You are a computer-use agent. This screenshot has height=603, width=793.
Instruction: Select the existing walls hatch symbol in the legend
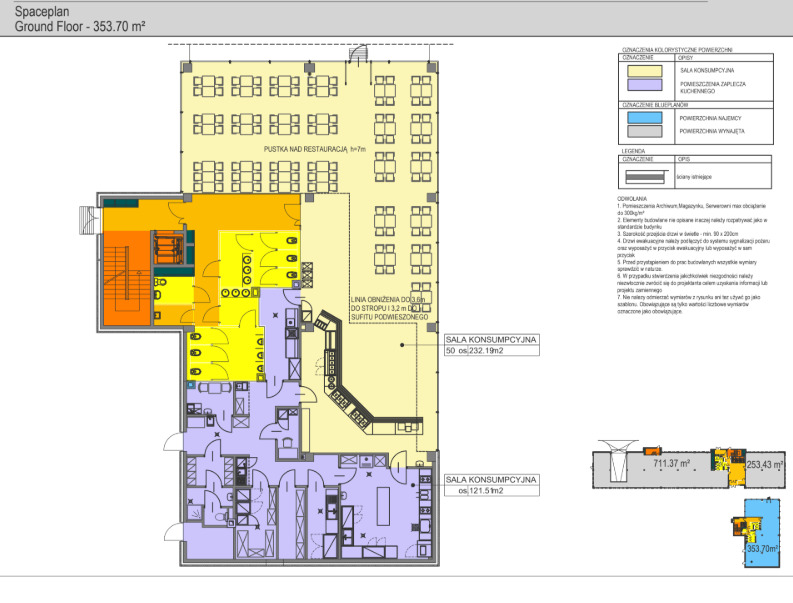(647, 174)
